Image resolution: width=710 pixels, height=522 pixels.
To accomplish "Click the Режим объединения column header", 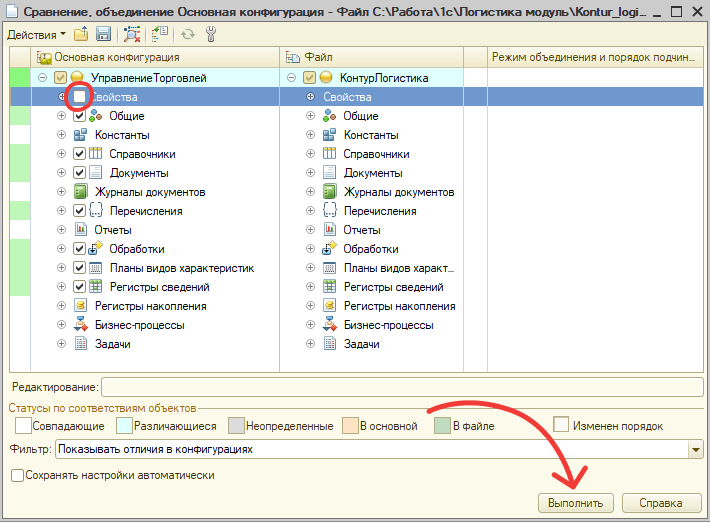I will pos(593,58).
